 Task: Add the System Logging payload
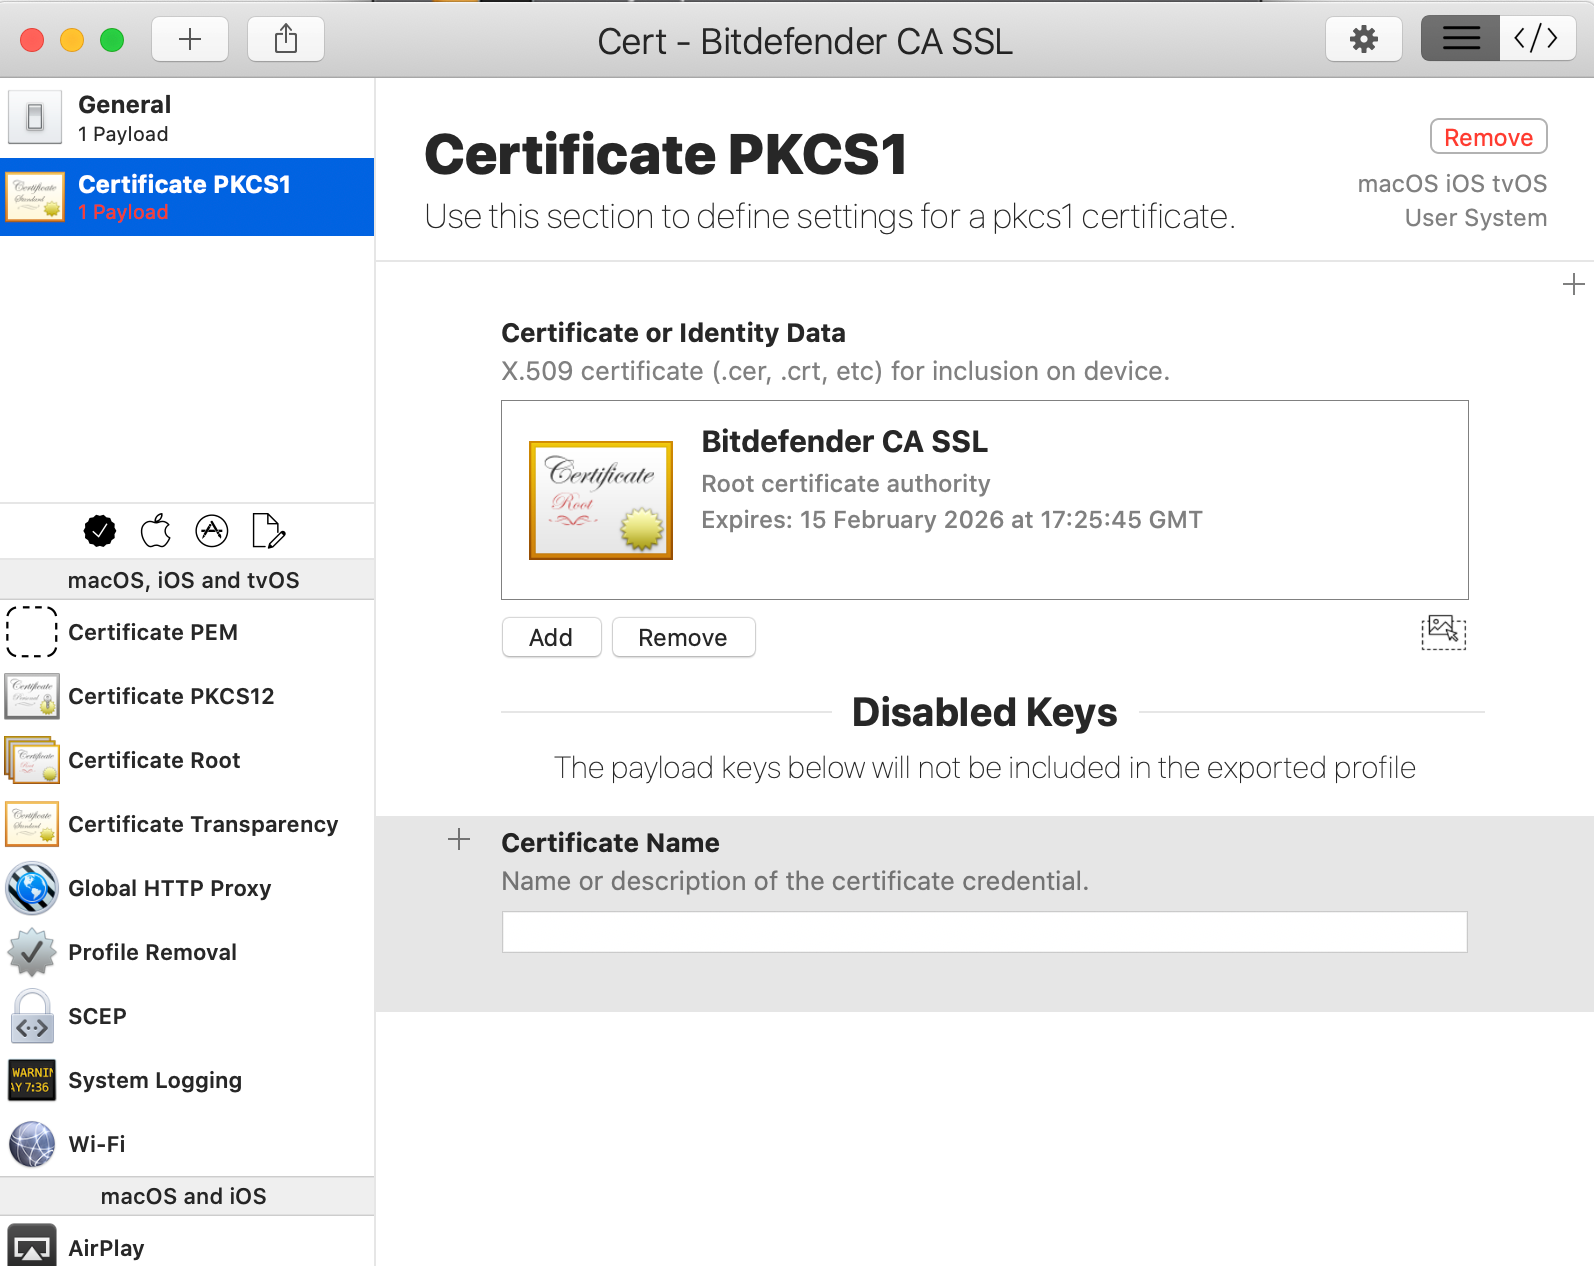click(x=187, y=1080)
